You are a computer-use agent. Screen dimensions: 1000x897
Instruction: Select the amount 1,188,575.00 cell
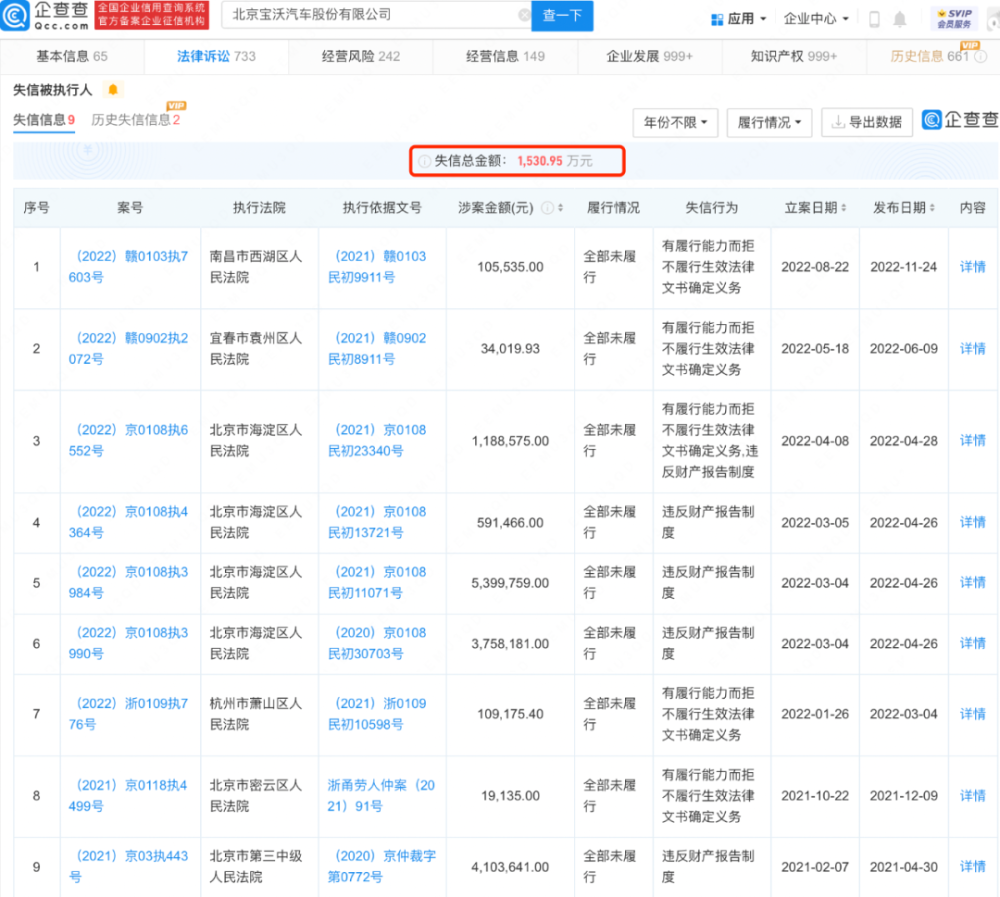click(x=510, y=441)
